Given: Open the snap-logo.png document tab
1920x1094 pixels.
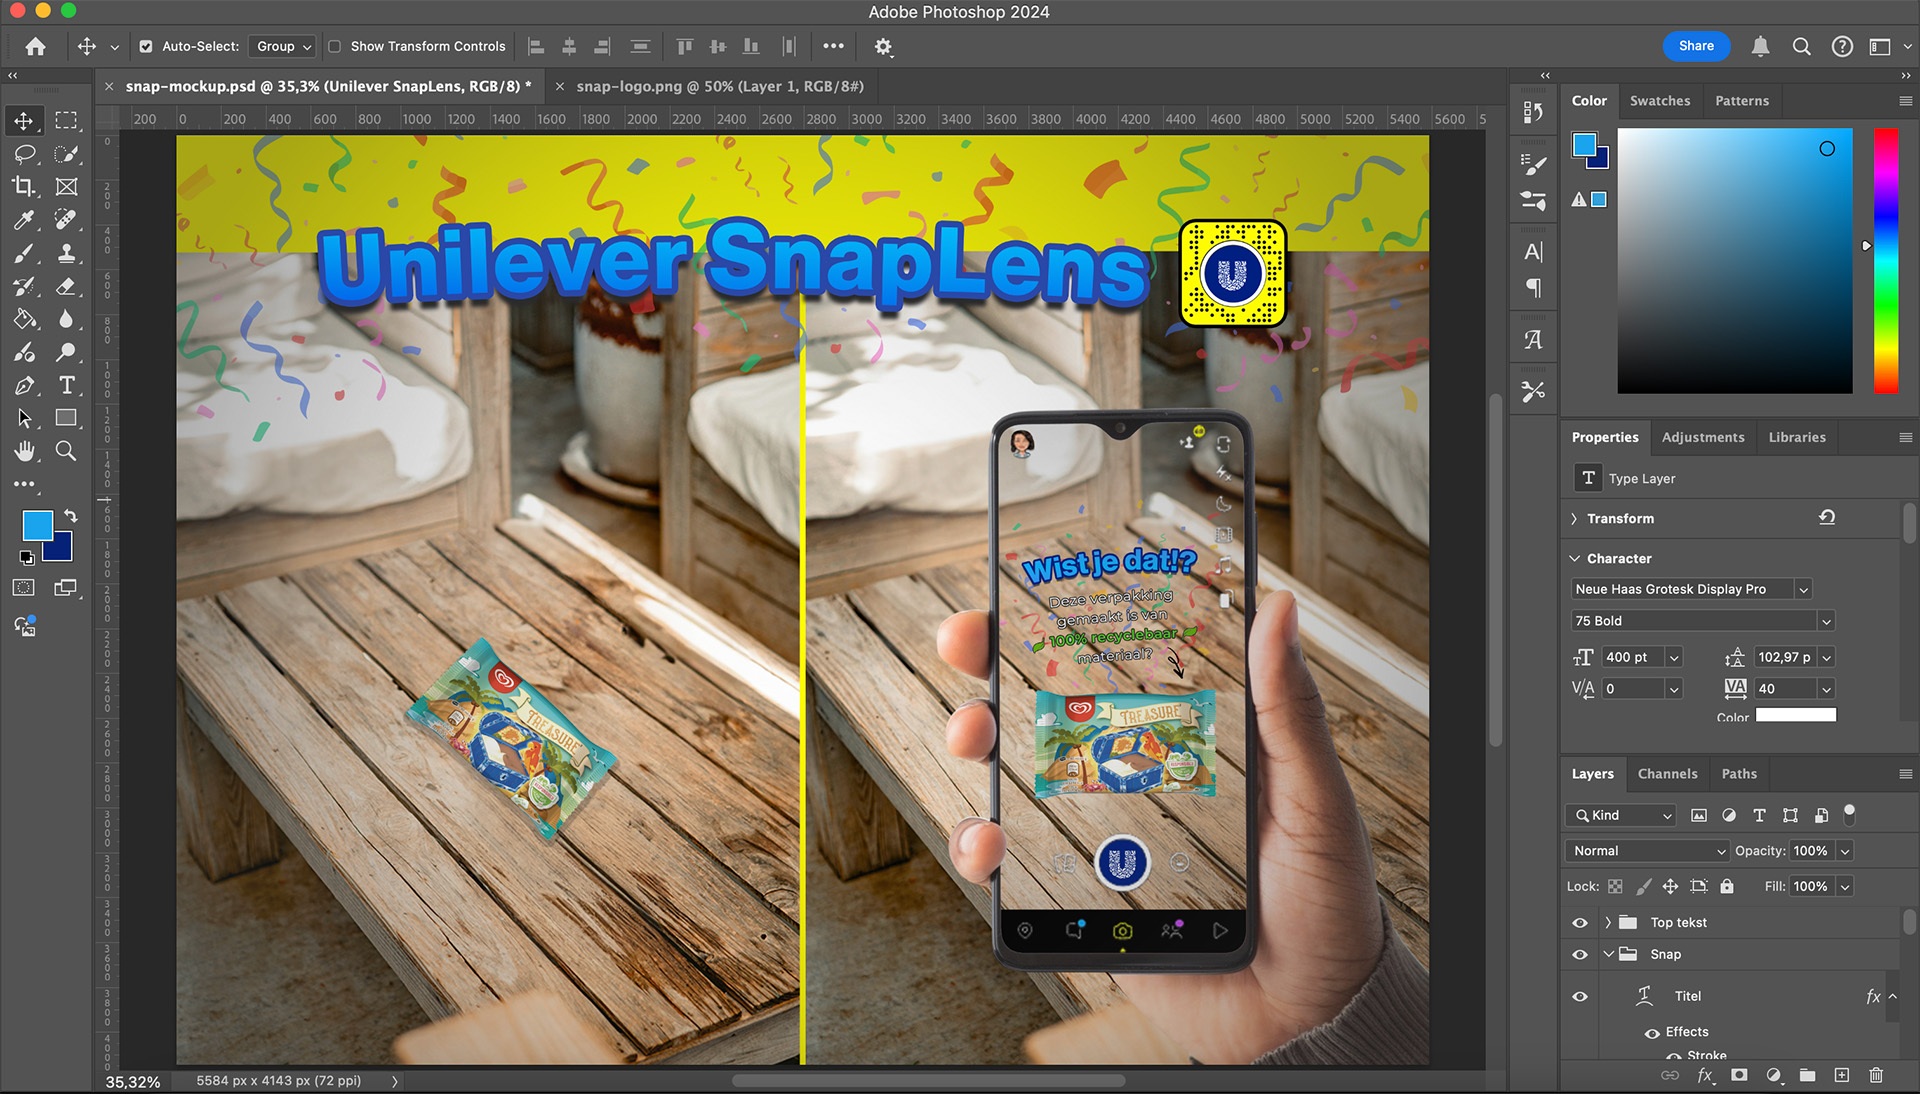Looking at the screenshot, I should [x=719, y=86].
